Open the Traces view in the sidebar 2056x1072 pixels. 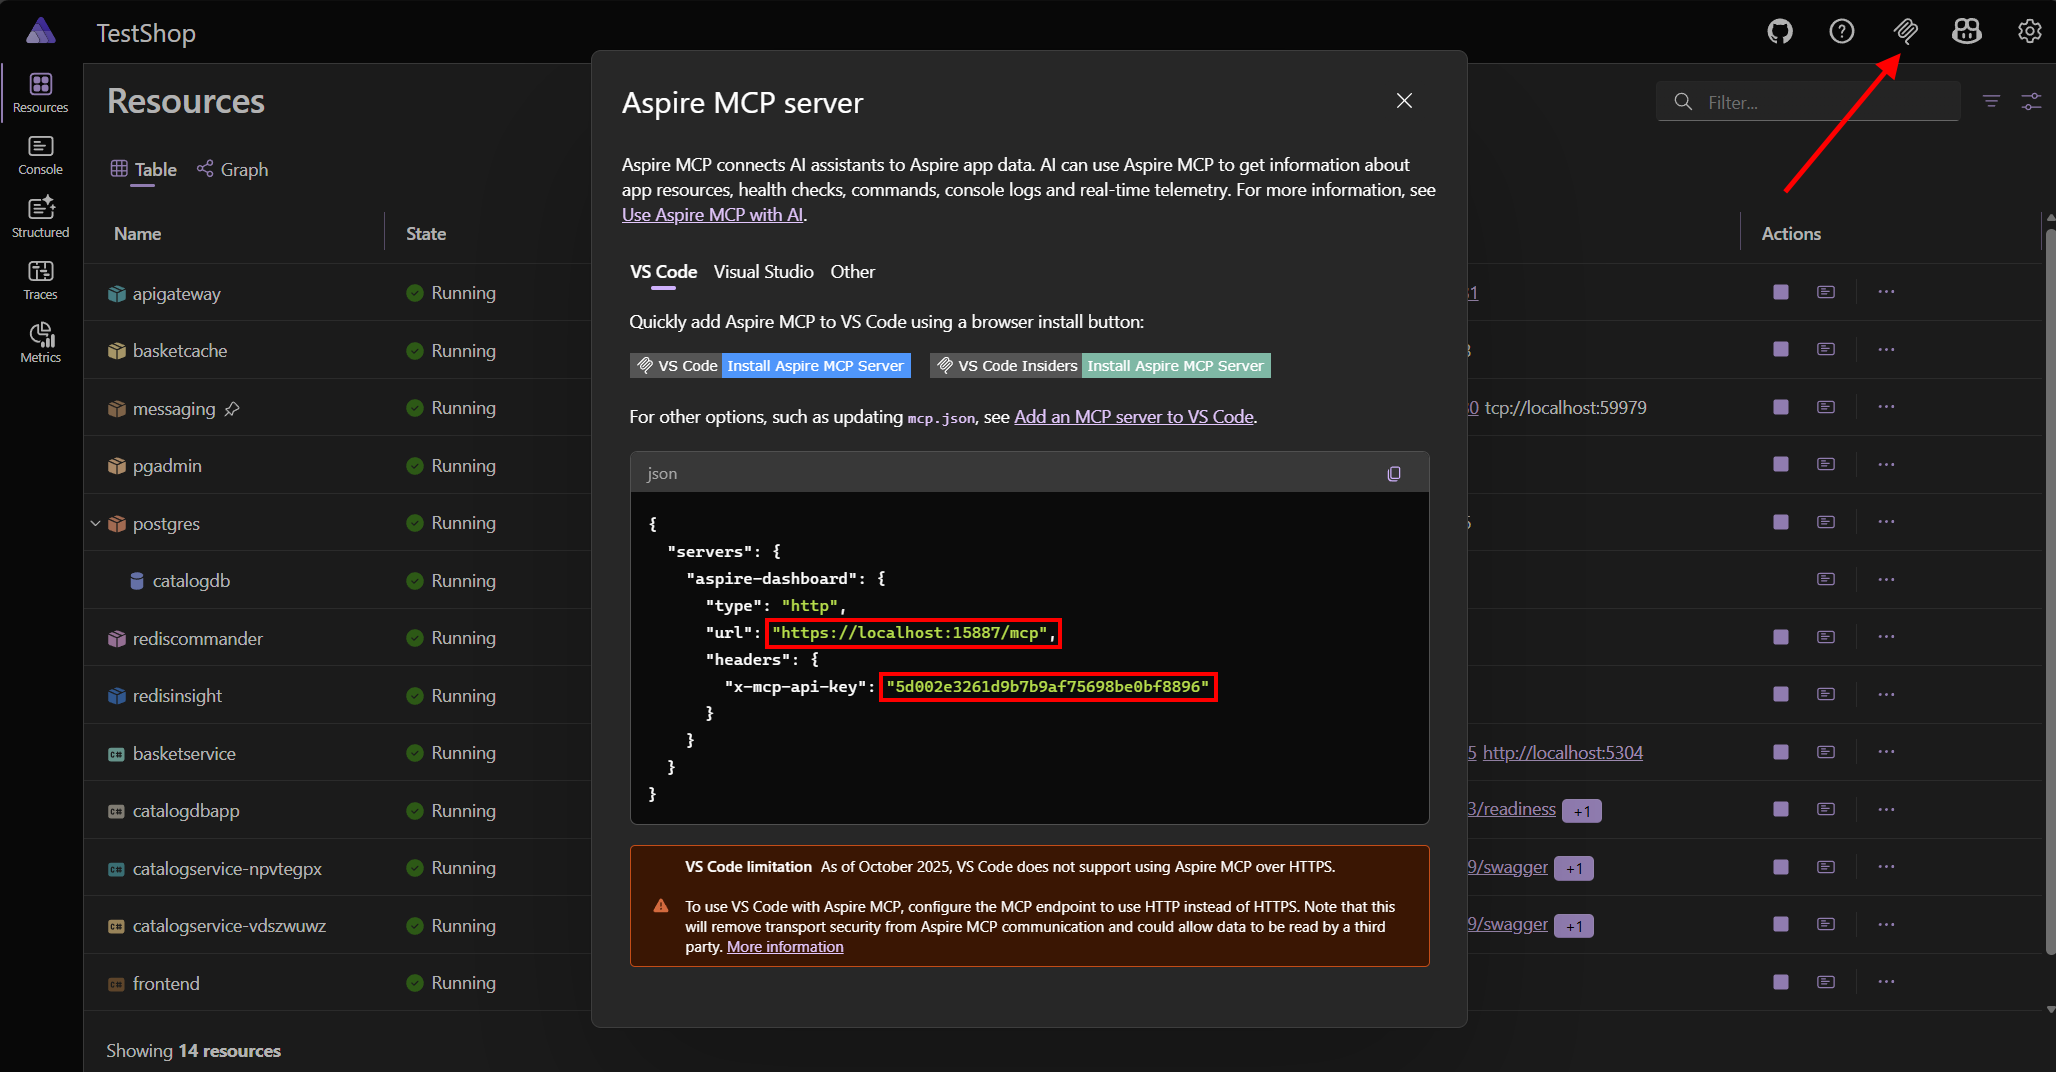[40, 278]
